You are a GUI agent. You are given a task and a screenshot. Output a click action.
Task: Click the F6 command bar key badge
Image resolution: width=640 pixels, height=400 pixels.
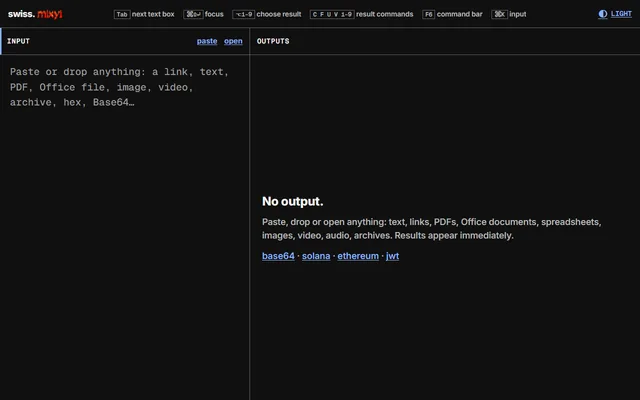[429, 14]
